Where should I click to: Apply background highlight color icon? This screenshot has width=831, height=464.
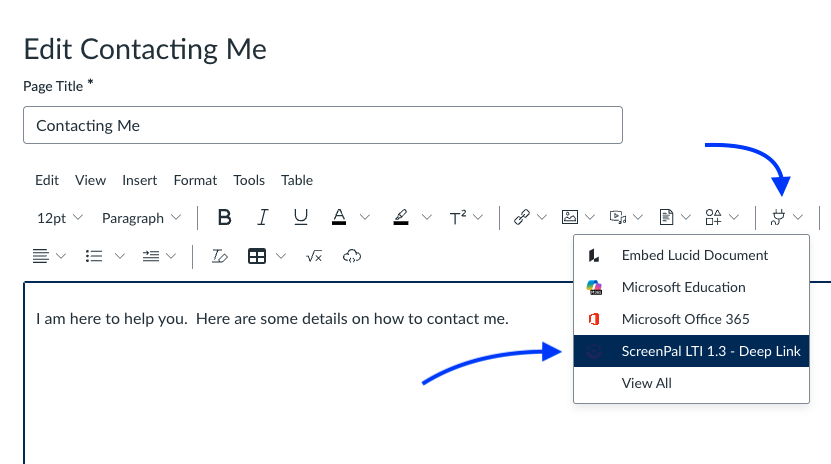[x=401, y=217]
